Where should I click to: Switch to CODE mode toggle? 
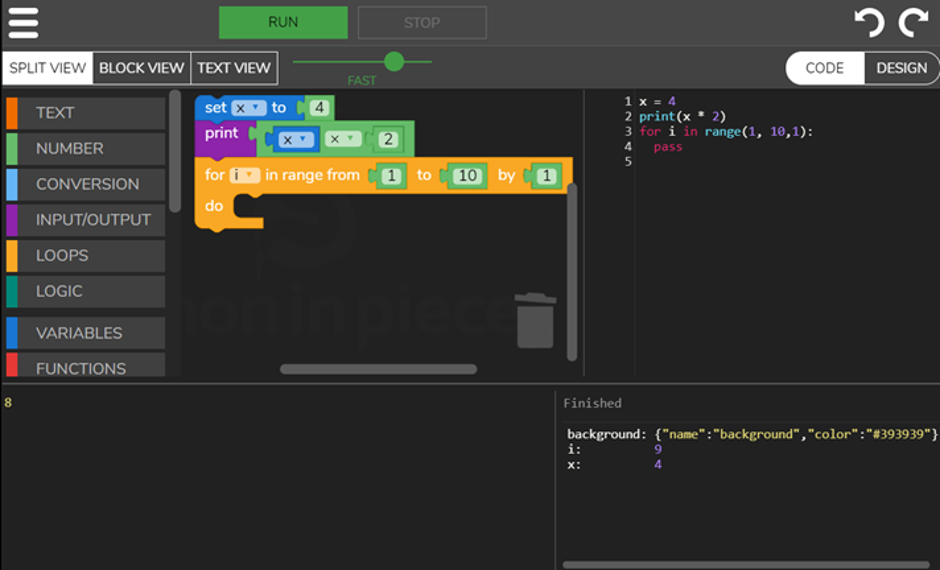[825, 68]
